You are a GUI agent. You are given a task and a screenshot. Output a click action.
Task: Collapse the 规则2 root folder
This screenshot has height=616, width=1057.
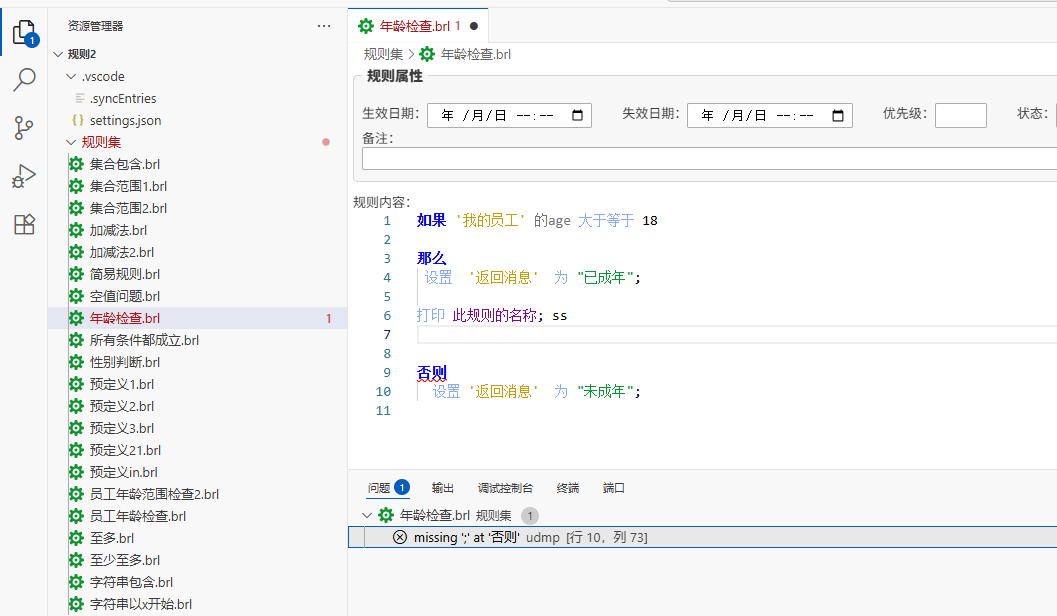[58, 54]
